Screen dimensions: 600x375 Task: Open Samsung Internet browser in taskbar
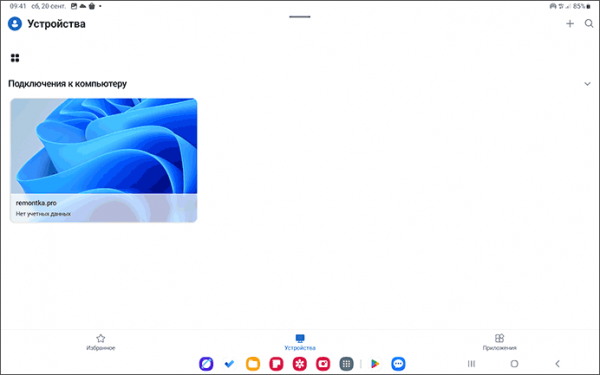[206, 364]
